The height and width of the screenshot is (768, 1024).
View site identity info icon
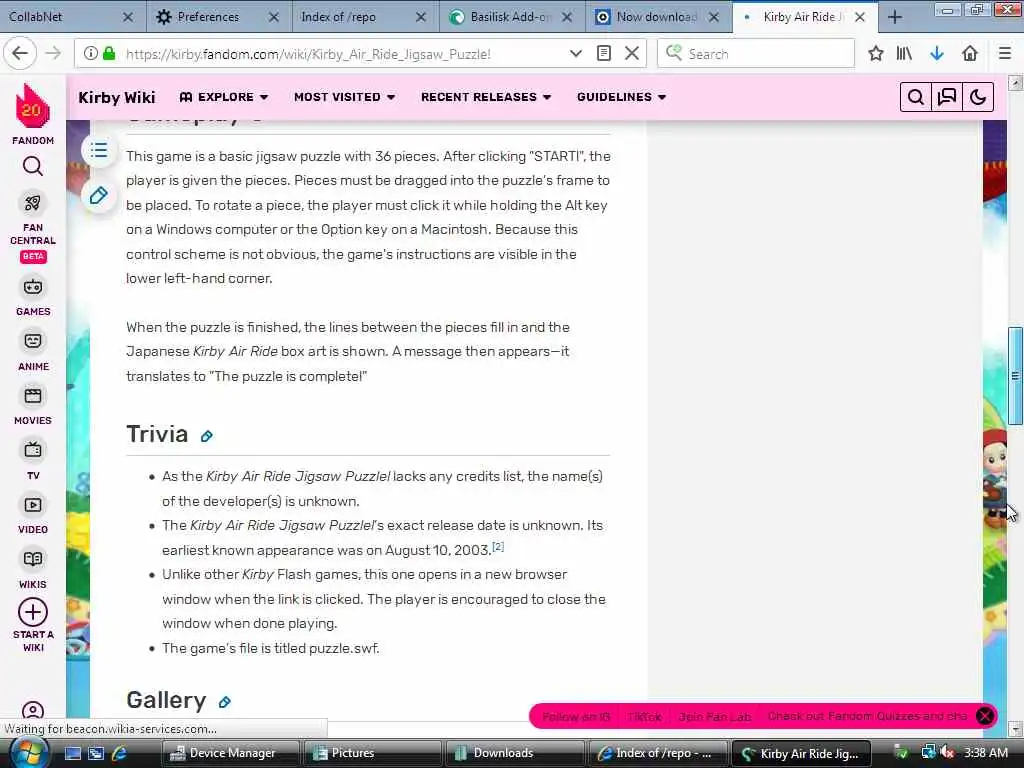pyautogui.click(x=91, y=54)
